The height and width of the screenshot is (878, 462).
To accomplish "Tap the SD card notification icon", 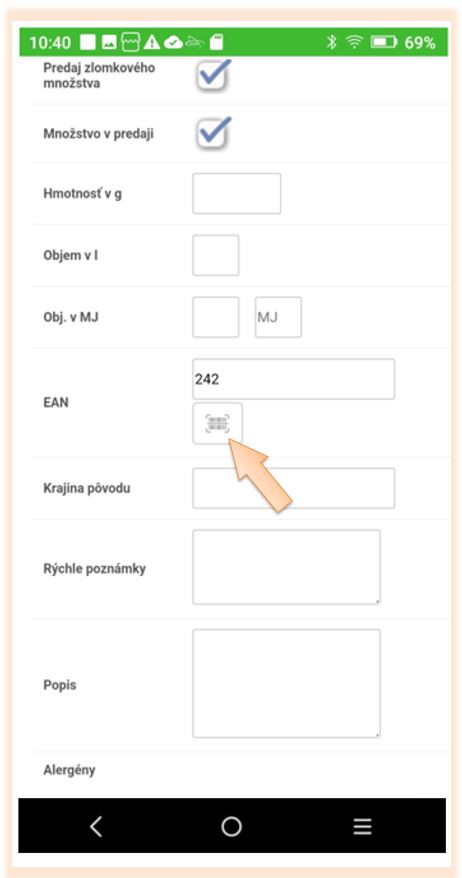I will [x=216, y=43].
